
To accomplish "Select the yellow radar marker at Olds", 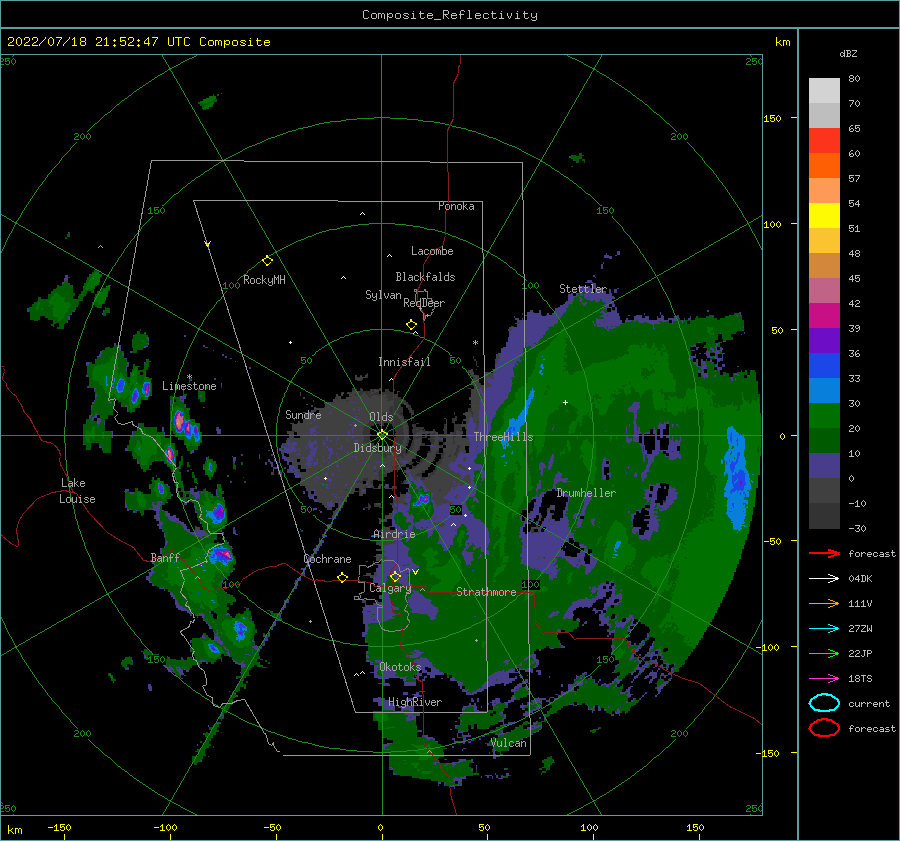I will pos(382,435).
